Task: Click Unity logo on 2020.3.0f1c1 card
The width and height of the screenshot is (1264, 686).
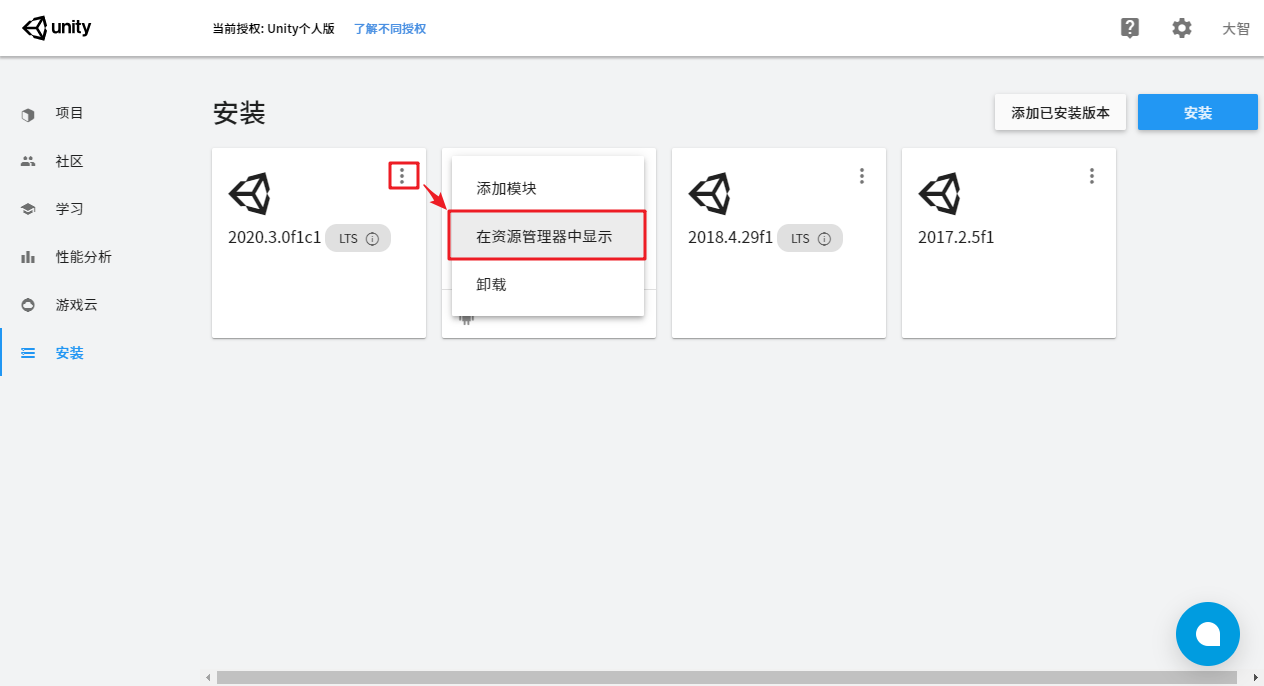Action: [249, 194]
